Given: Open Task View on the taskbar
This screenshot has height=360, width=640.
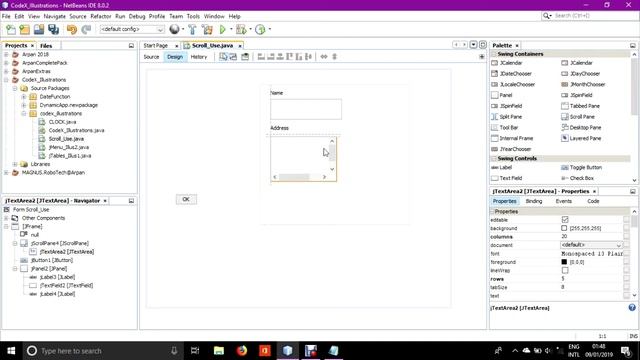Looking at the screenshot, I should point(195,351).
